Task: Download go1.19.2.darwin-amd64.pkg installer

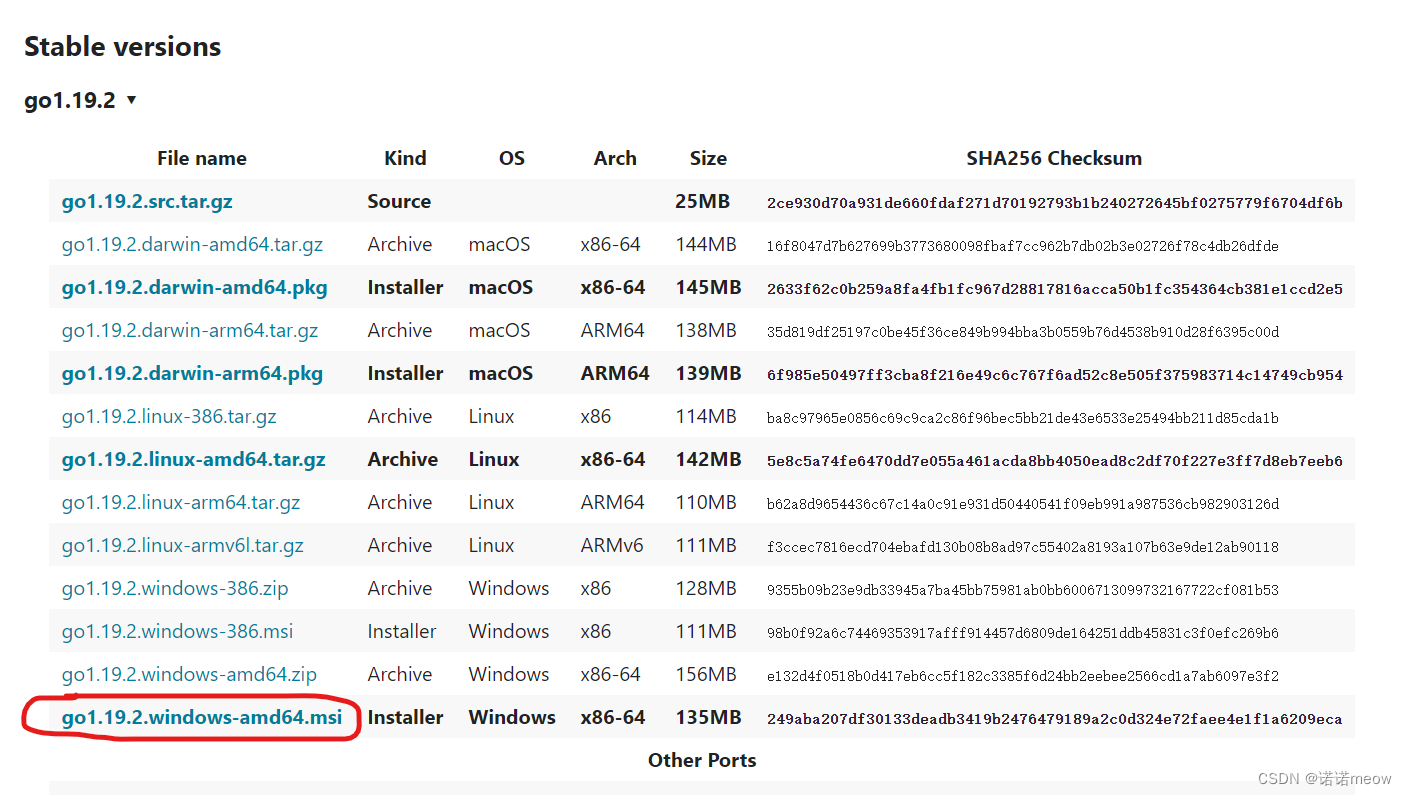Action: coord(194,287)
